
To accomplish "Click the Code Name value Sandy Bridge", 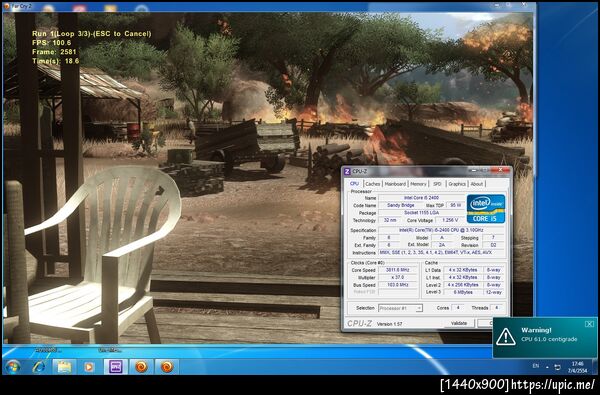I will click(x=400, y=206).
